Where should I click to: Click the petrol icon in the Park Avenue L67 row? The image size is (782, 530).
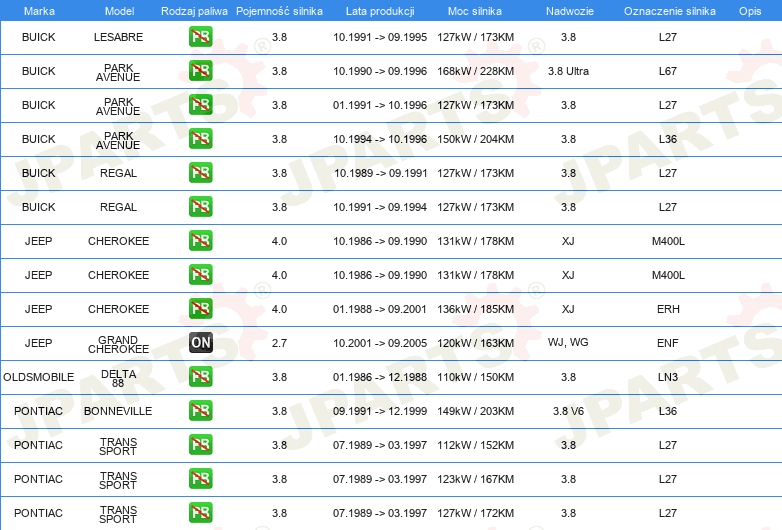pyautogui.click(x=200, y=70)
